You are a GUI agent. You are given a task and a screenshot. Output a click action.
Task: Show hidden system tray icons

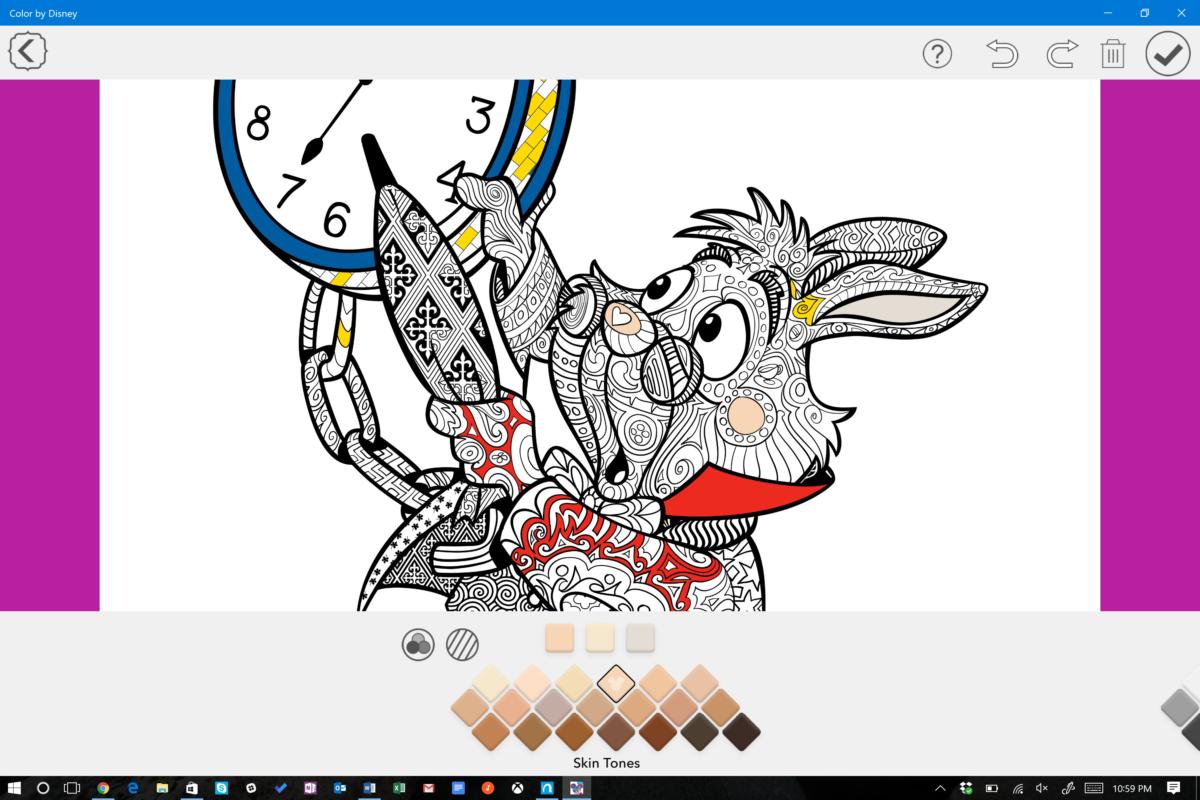pos(942,788)
